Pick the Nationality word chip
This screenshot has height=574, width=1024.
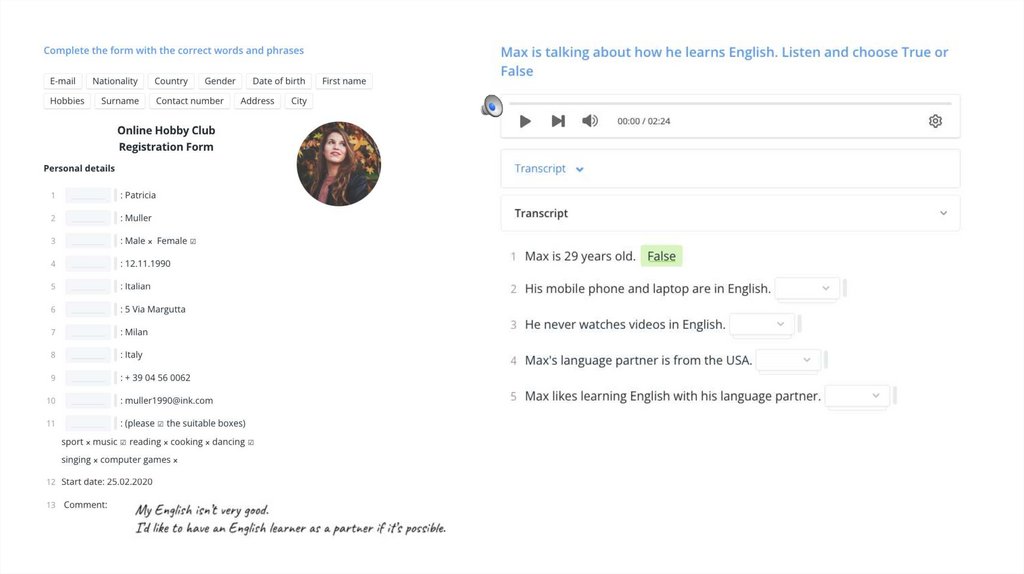115,81
